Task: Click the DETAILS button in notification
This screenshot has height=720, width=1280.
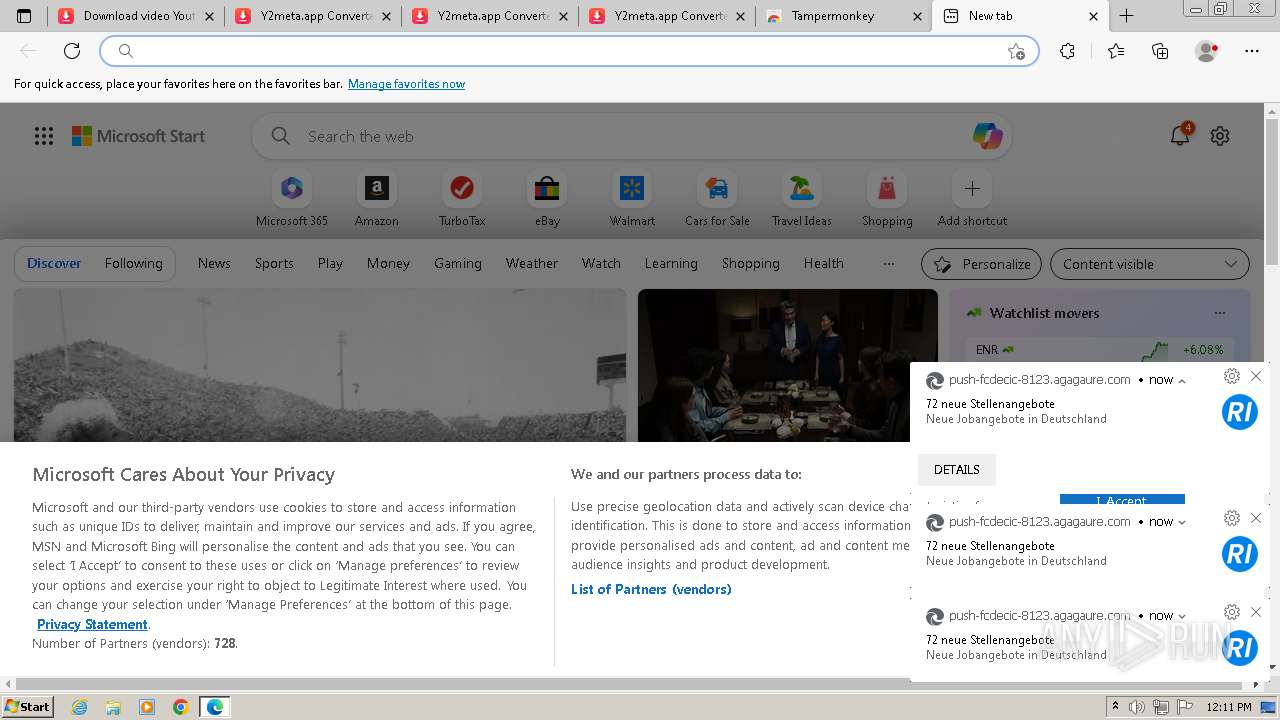Action: 957,470
